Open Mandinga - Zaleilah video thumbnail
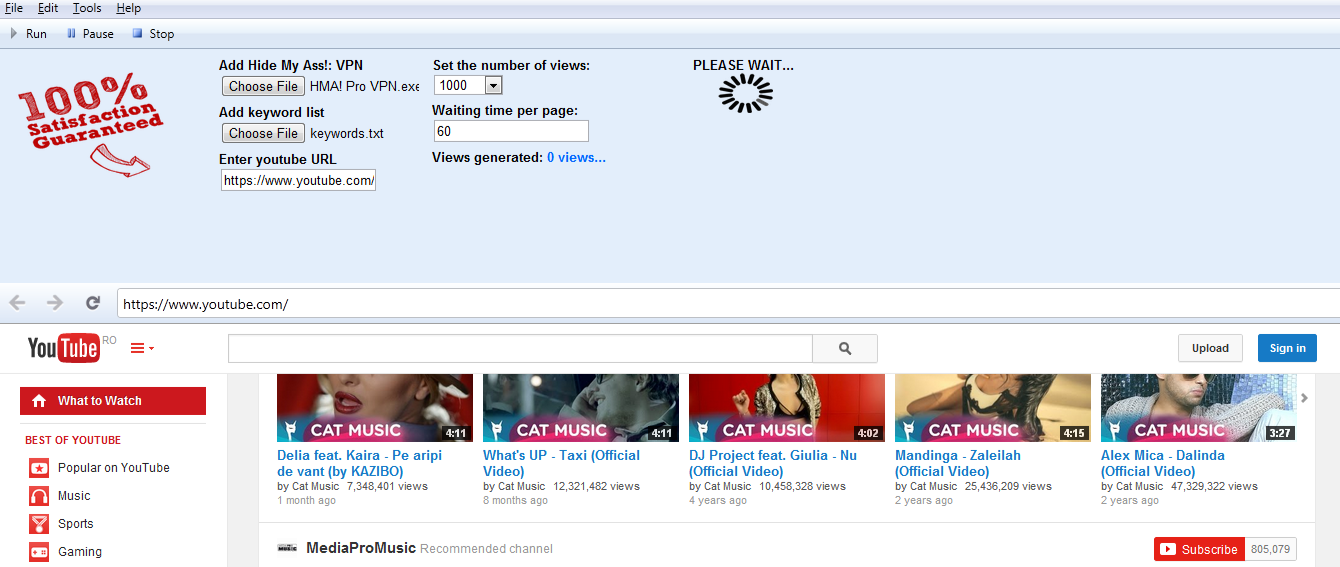This screenshot has height=567, width=1340. [993, 408]
